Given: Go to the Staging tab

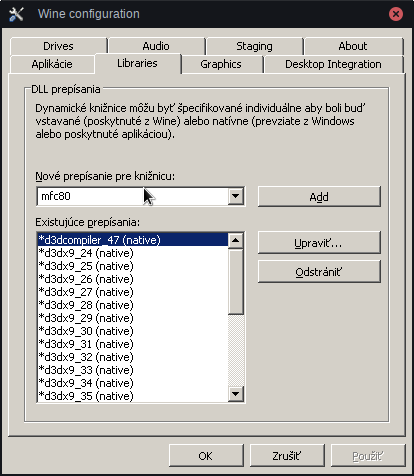Looking at the screenshot, I should pyautogui.click(x=254, y=46).
